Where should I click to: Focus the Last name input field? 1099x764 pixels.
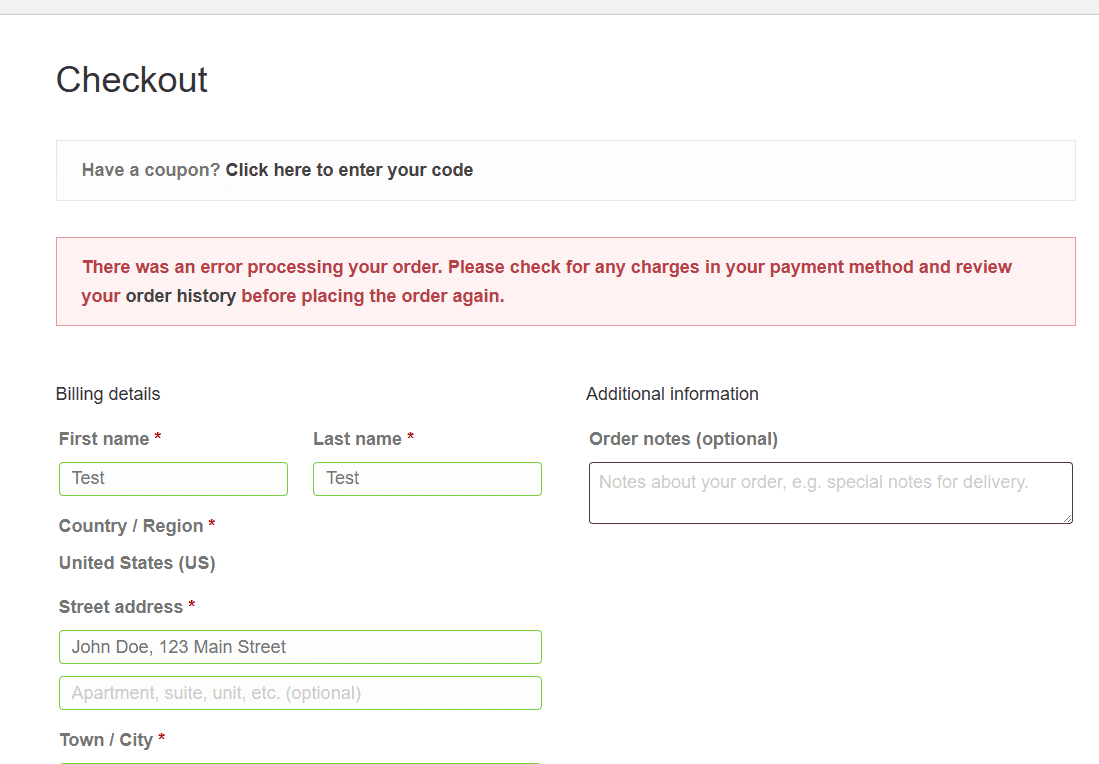(428, 479)
